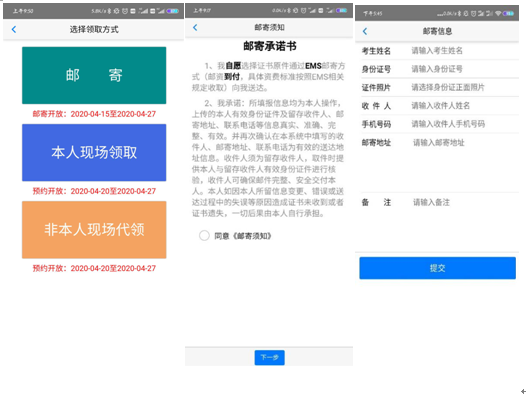Click the 邮寄须知 title
The width and height of the screenshot is (526, 395).
(269, 28)
